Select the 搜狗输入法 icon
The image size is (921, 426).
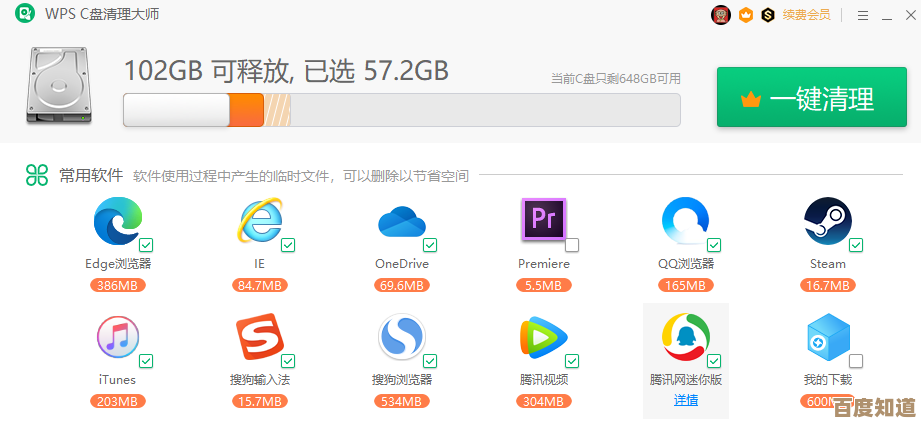tap(258, 337)
